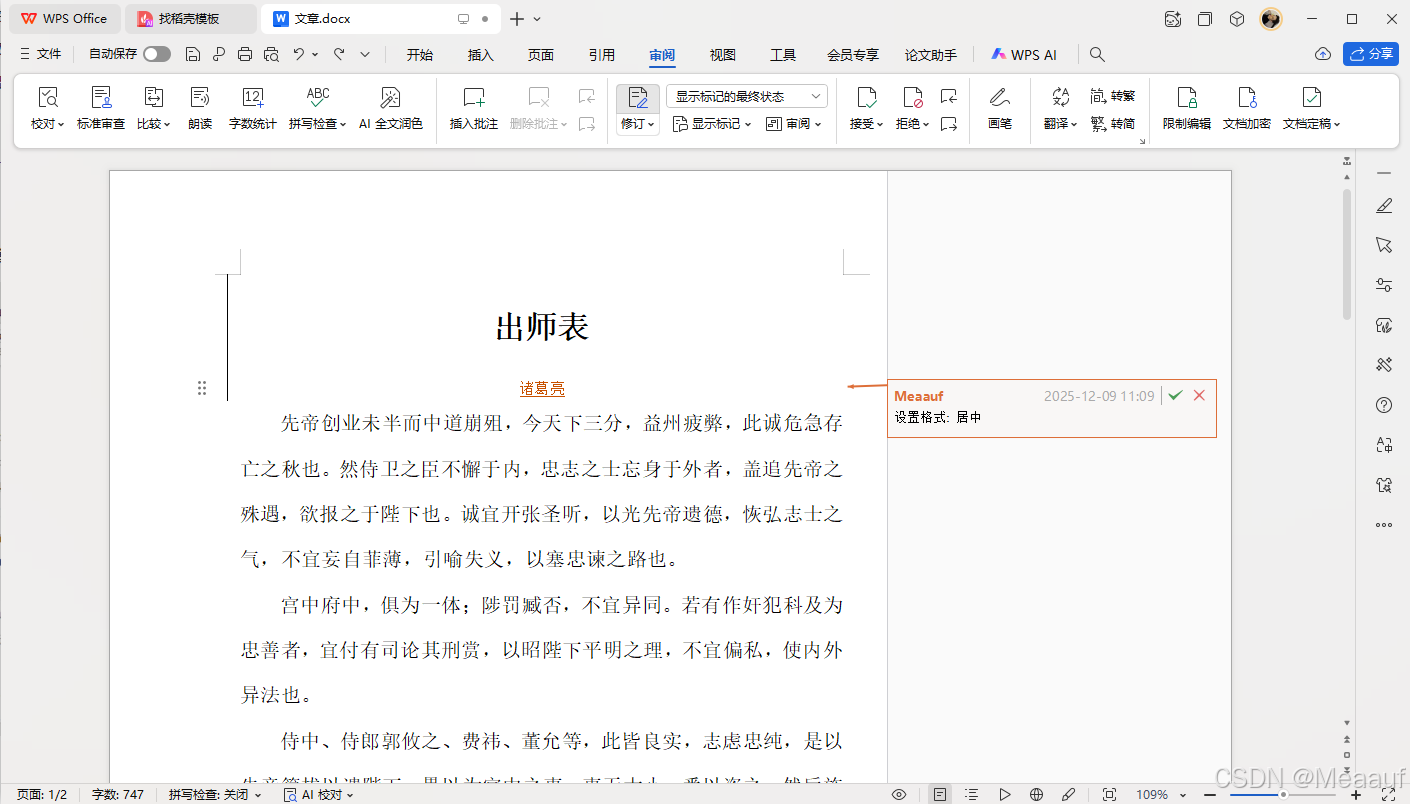
Task: Click 文档定稿 finalize document button
Action: 1311,109
